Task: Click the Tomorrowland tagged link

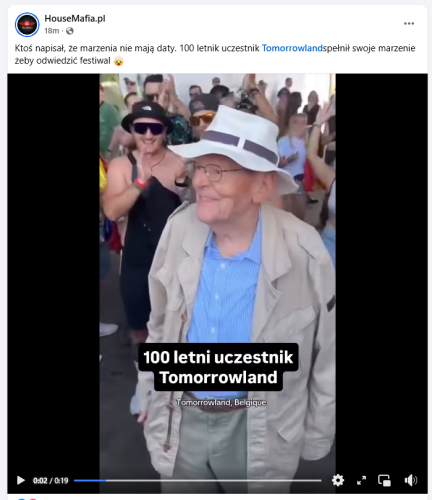Action: [292, 48]
